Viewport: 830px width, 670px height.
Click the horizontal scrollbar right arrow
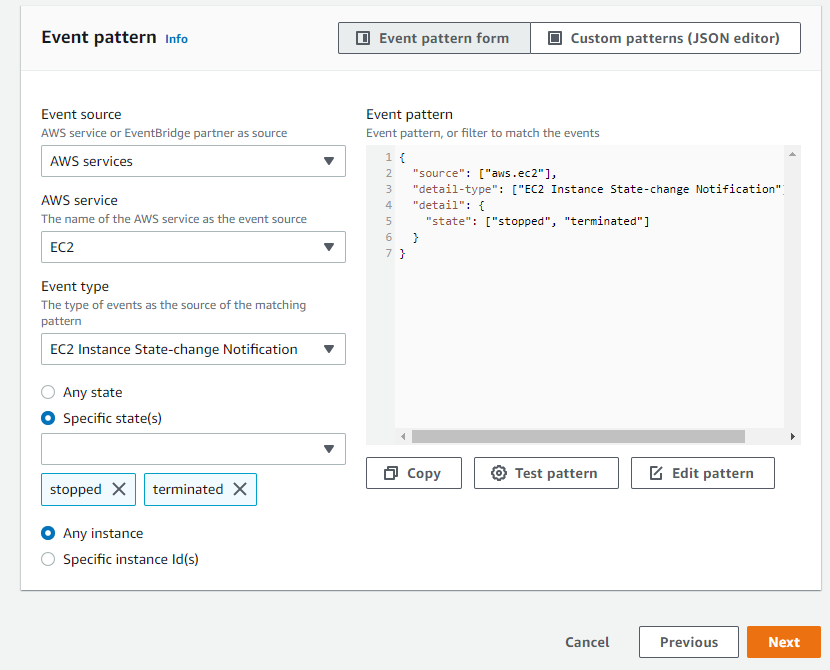(792, 437)
